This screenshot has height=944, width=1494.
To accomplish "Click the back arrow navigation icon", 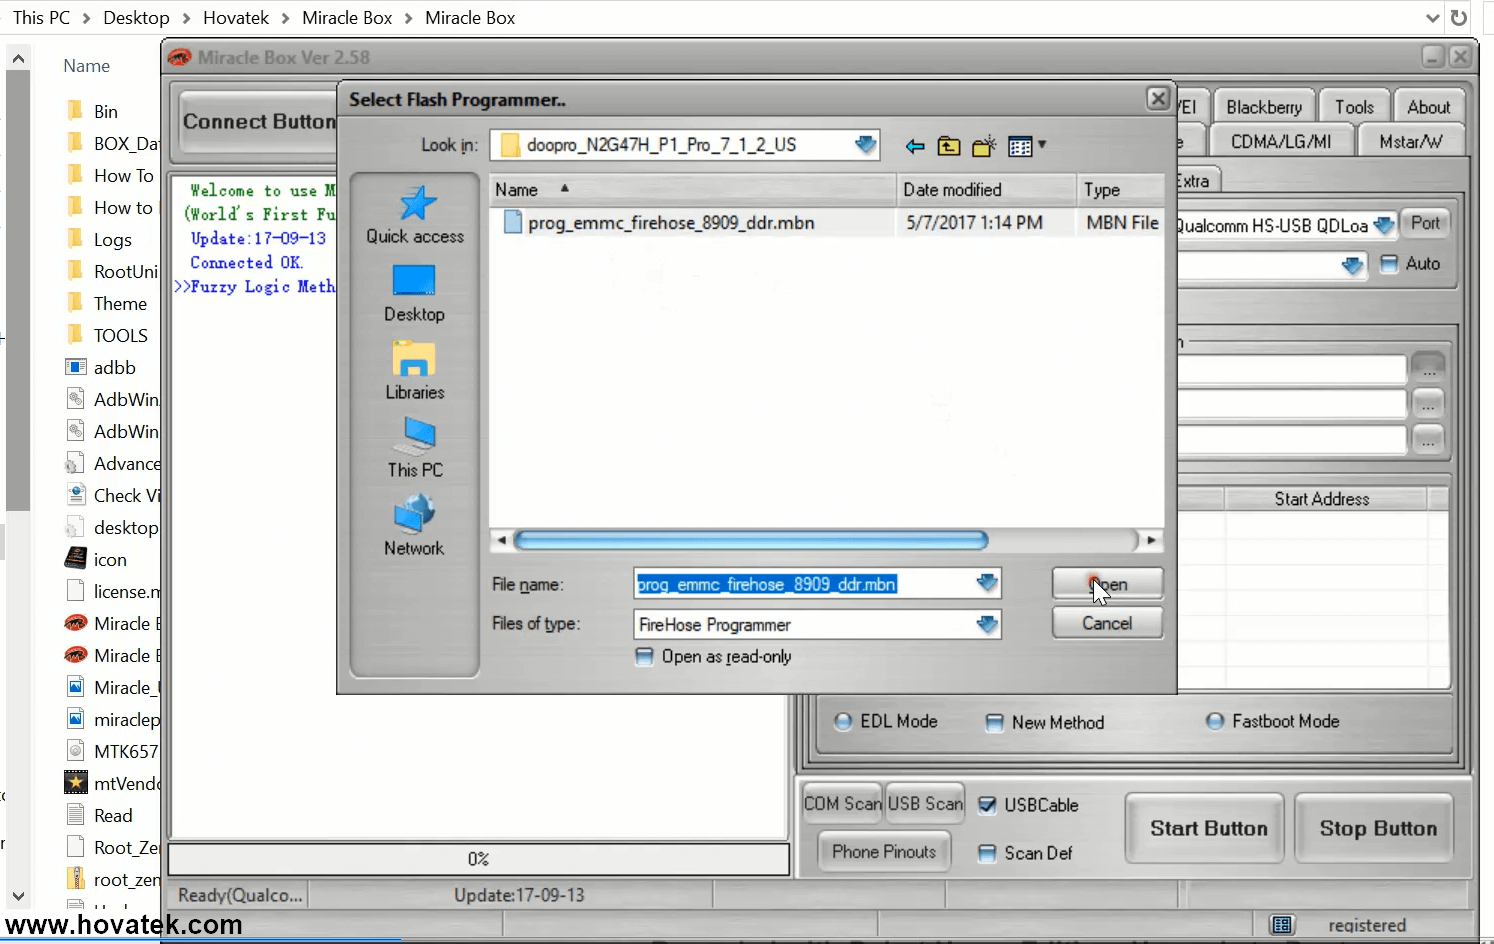I will tap(914, 147).
